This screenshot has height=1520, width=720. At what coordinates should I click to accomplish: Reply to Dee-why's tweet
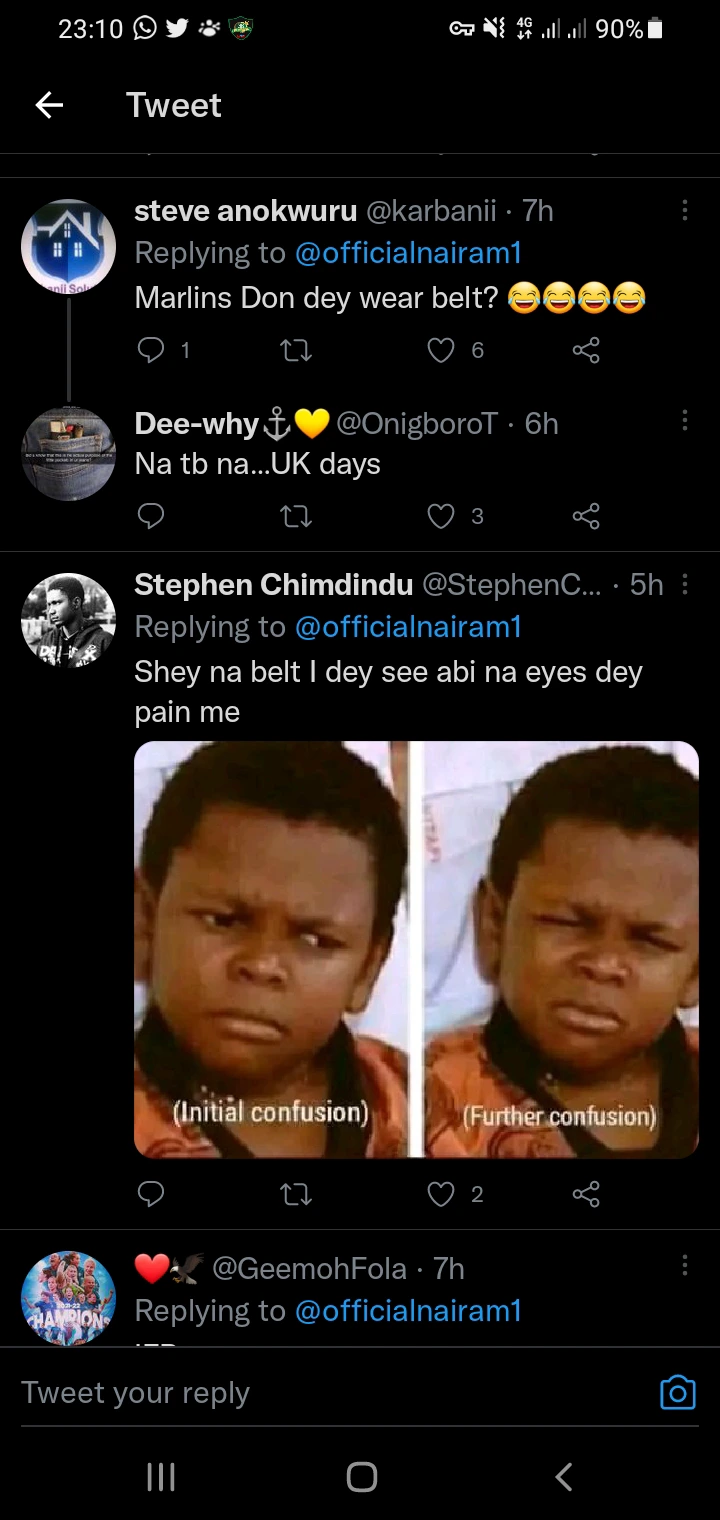pos(150,515)
